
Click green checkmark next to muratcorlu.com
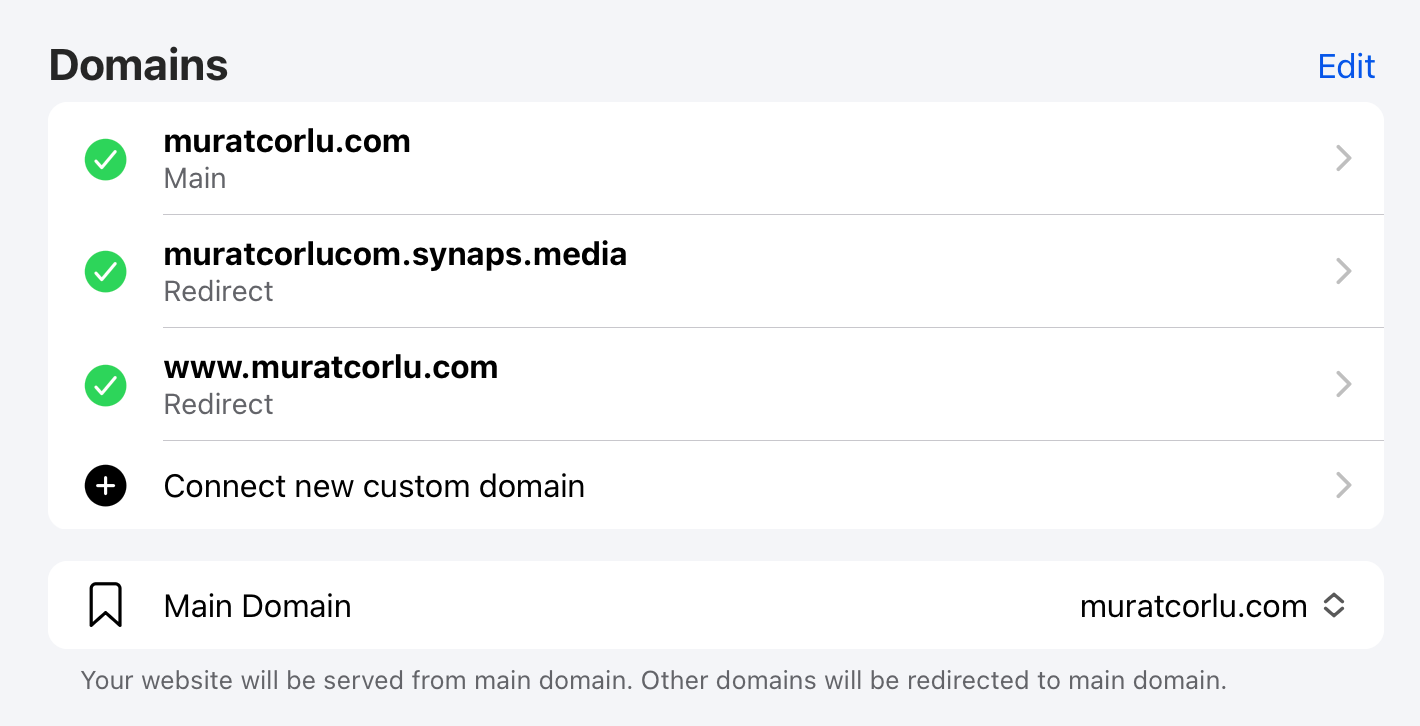pyautogui.click(x=105, y=159)
